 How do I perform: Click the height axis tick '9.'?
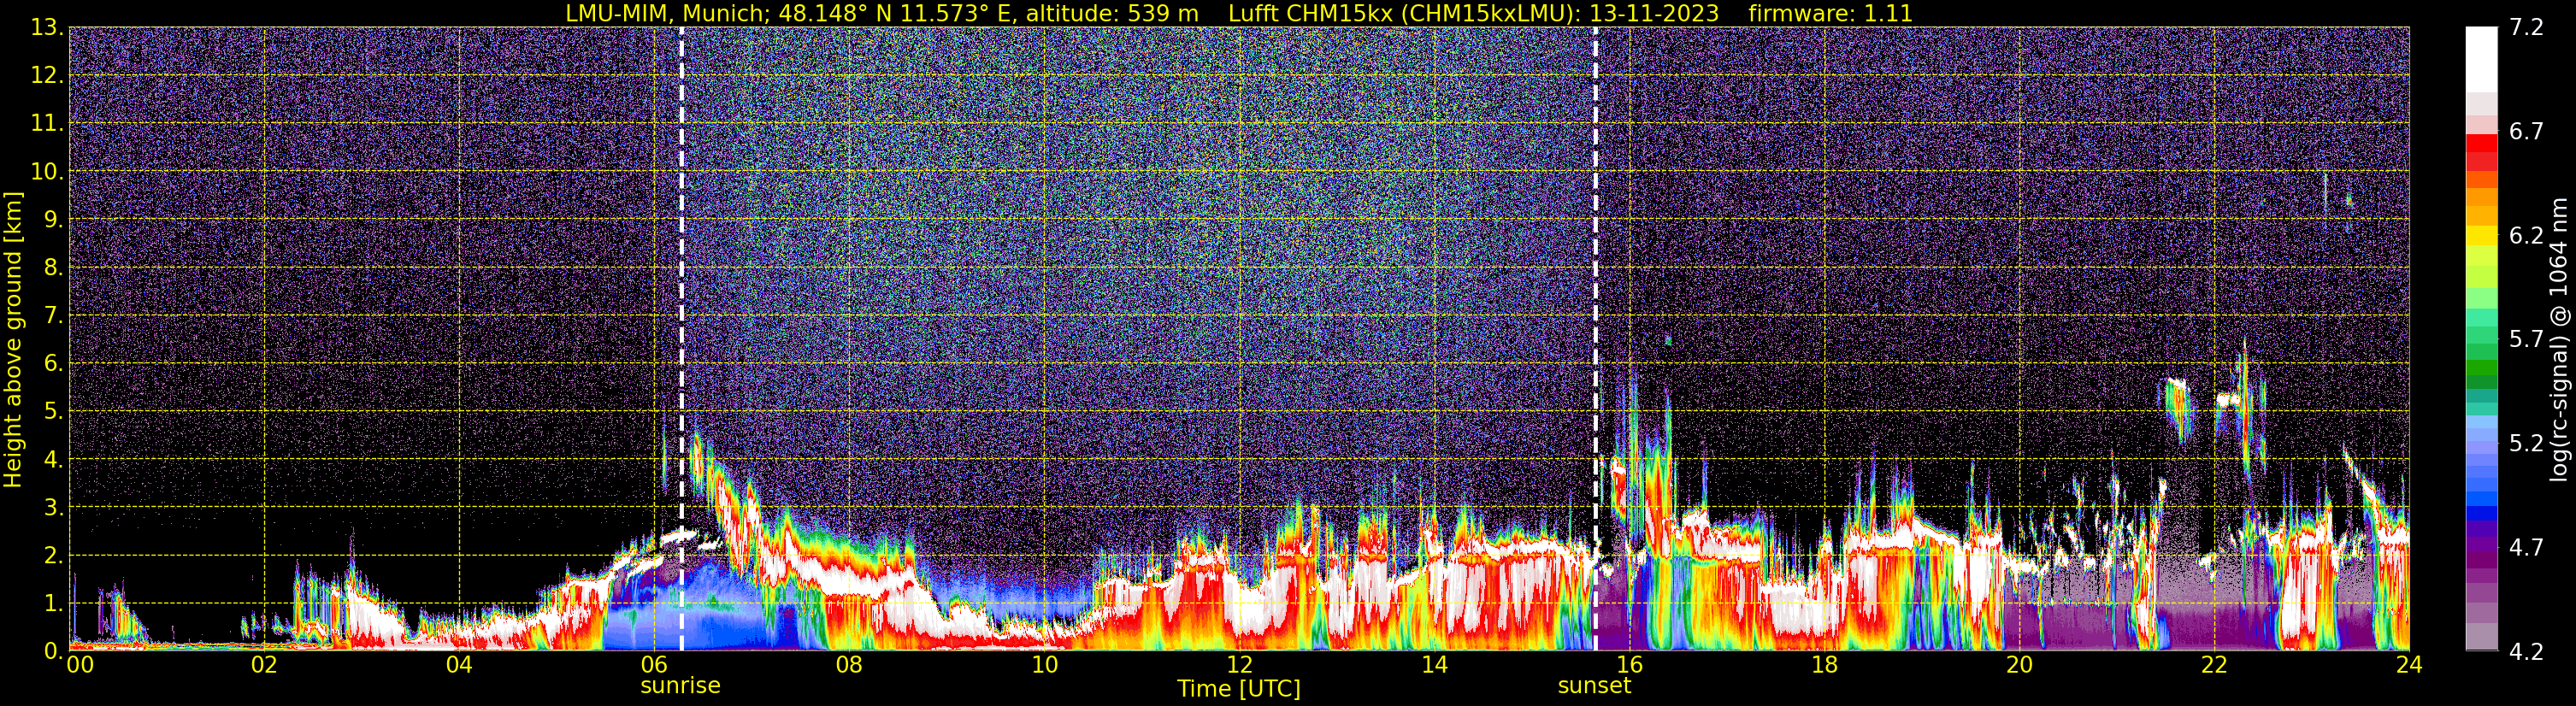point(54,219)
